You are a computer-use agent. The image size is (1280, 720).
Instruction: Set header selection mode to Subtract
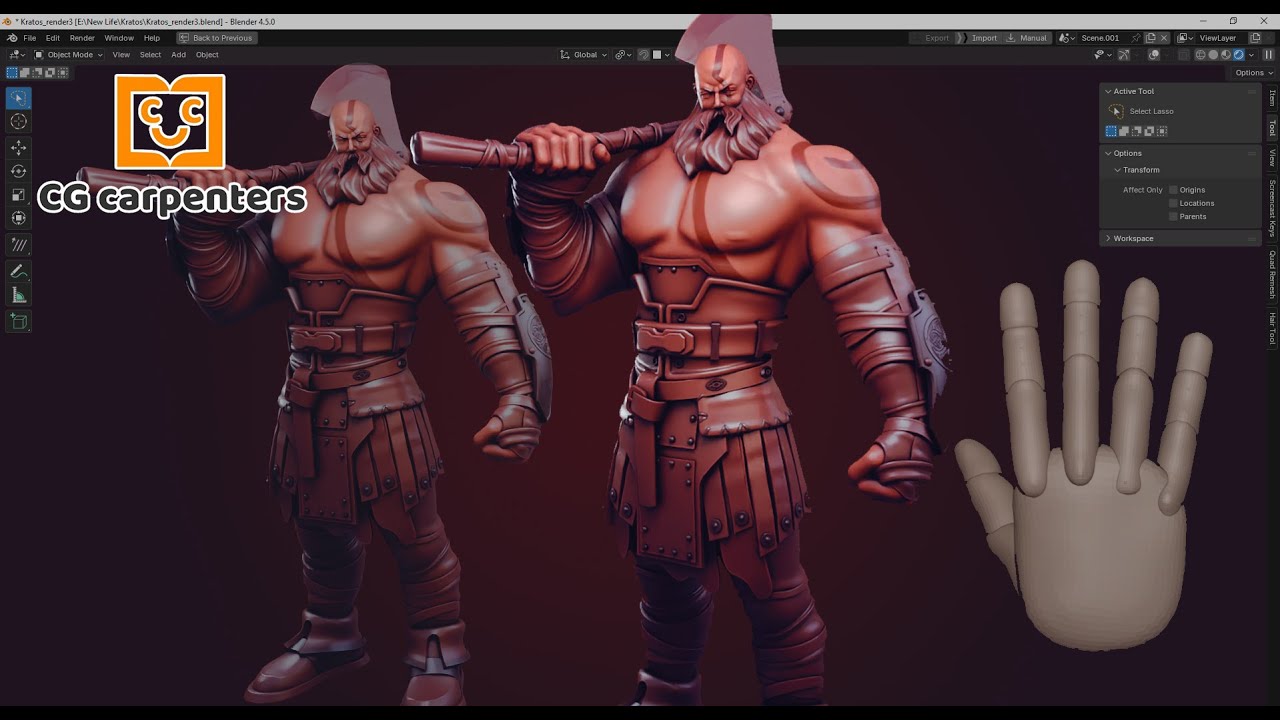[37, 72]
